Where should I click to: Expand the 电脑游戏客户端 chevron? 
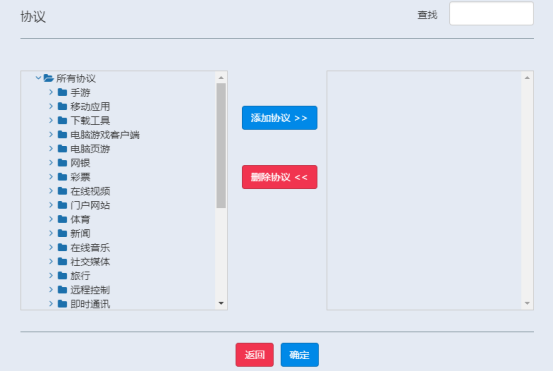coord(51,134)
